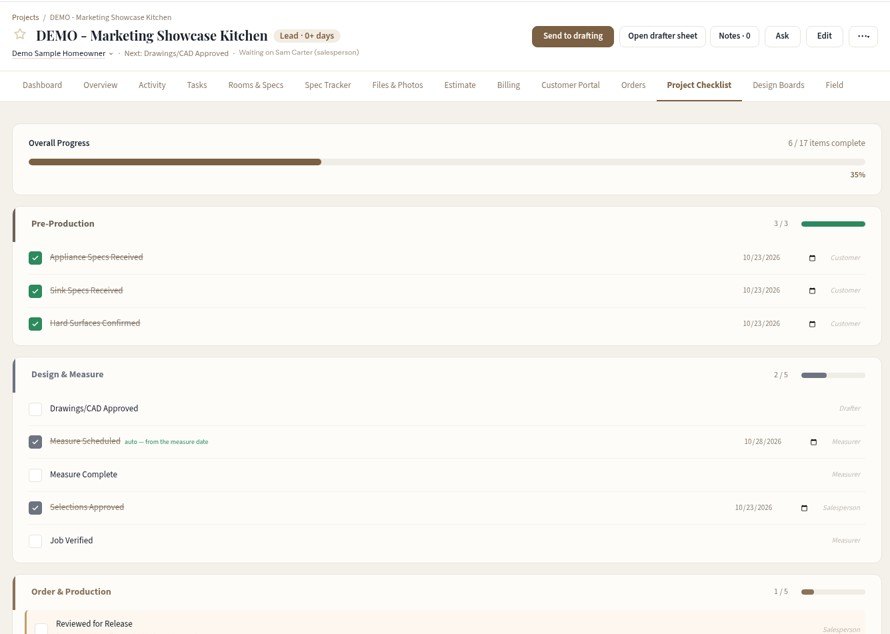
Task: Click 'Waiting on Sam Carter (salesperson)' text
Action: tap(299, 53)
